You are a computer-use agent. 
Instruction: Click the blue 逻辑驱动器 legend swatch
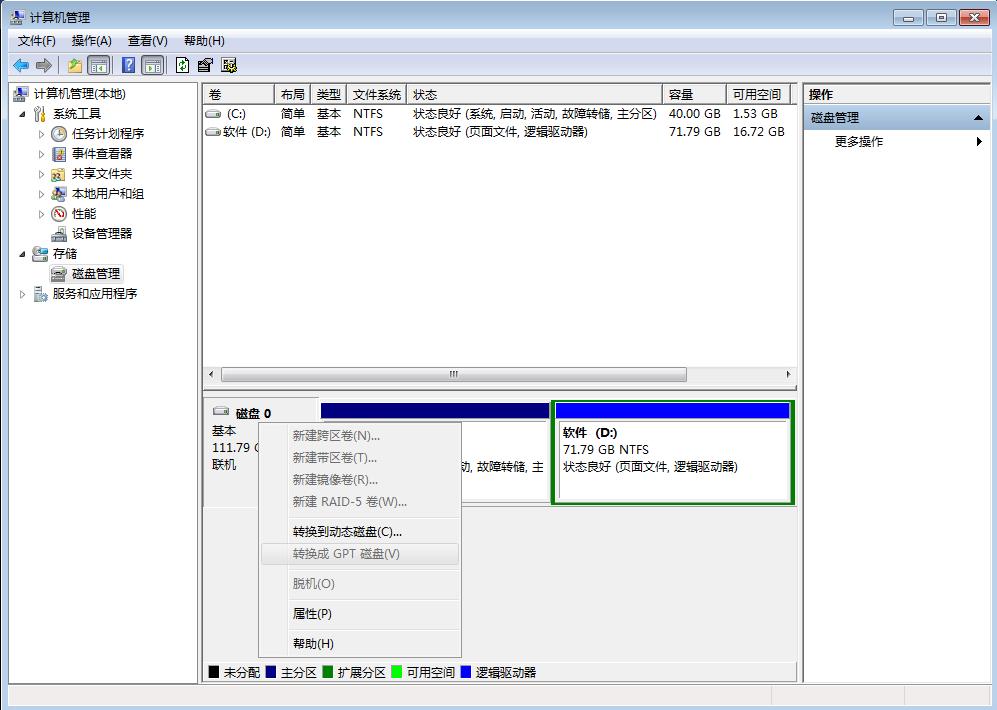click(x=465, y=672)
